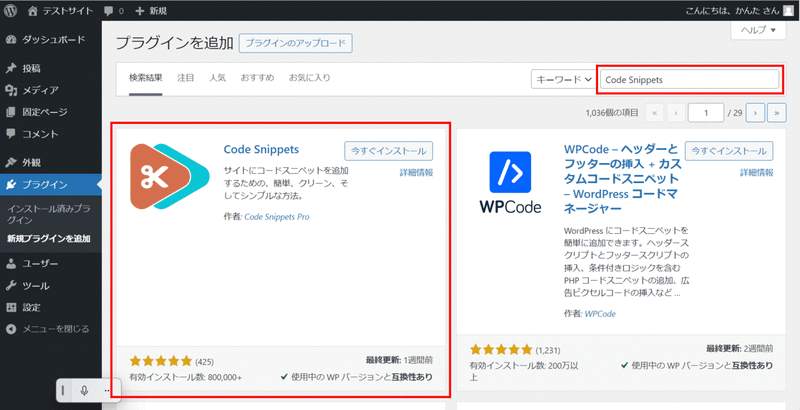This screenshot has width=800, height=410.
Task: Open the テストサイト home link
Action: [61, 11]
